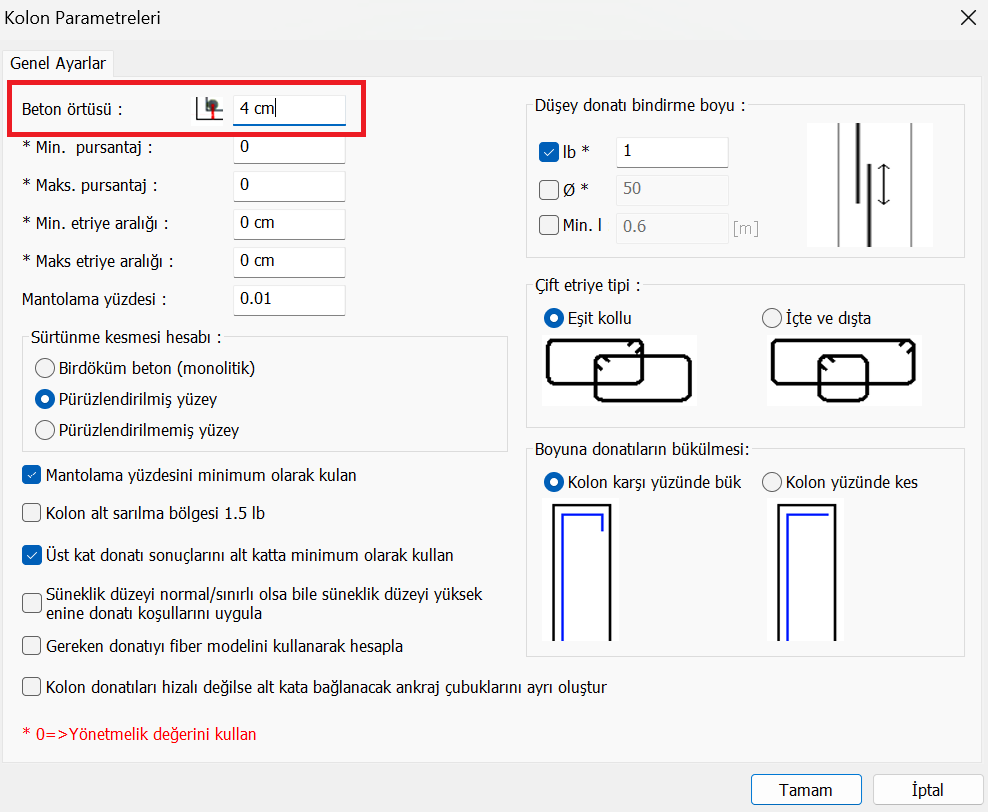The height and width of the screenshot is (812, 988).
Task: Click the Beton örtüsü input field
Action: (x=288, y=109)
